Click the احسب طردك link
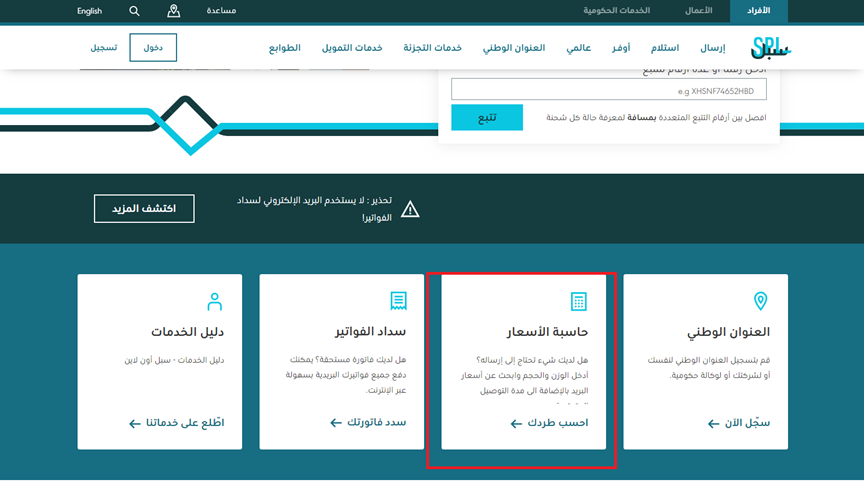Screen dimensions: 864x497 tap(549, 423)
